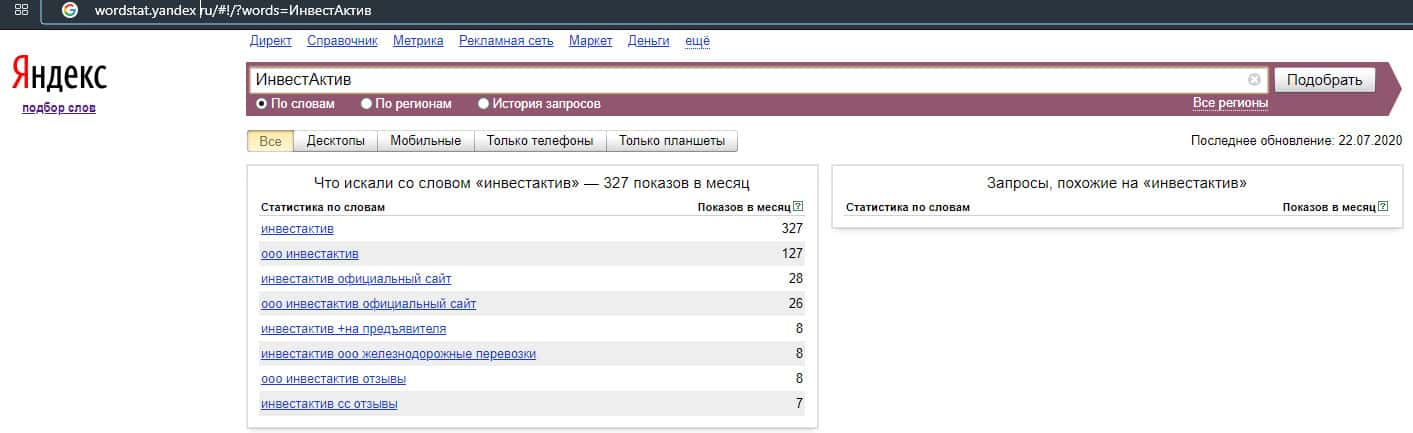Click the clear search field X icon
Image resolution: width=1413 pixels, height=433 pixels.
point(1254,80)
